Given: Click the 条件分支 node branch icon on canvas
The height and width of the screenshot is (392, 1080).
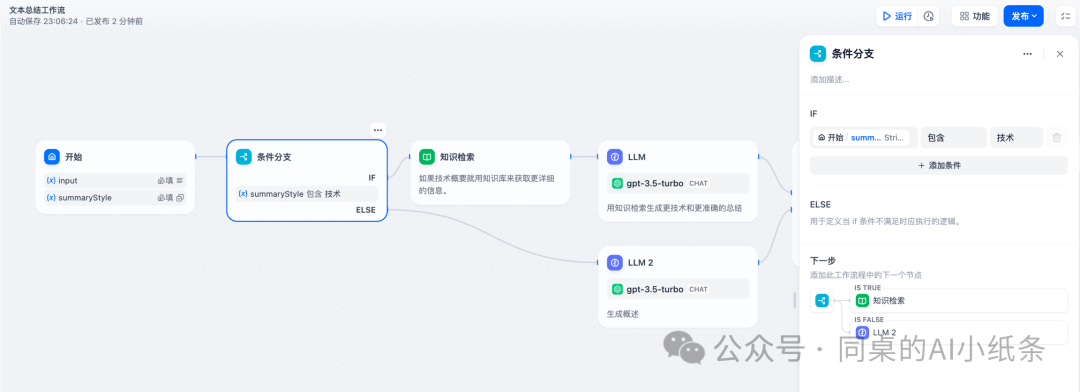Looking at the screenshot, I should (244, 157).
